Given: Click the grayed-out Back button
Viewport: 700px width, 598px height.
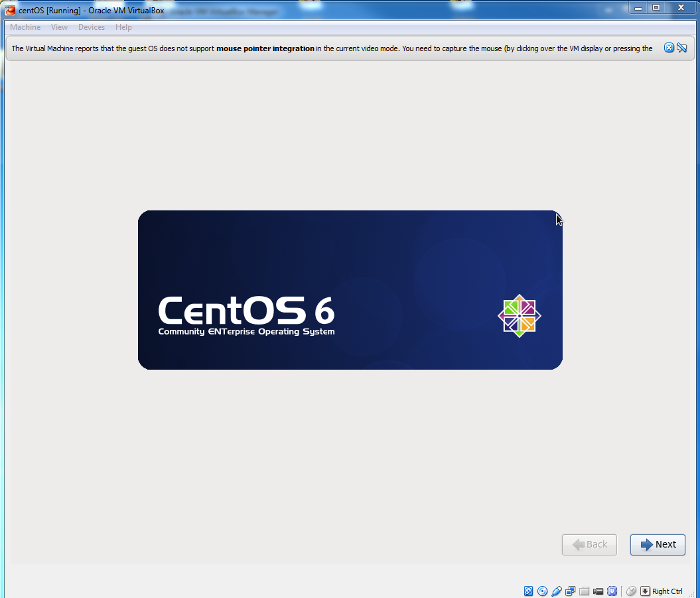Looking at the screenshot, I should point(589,544).
